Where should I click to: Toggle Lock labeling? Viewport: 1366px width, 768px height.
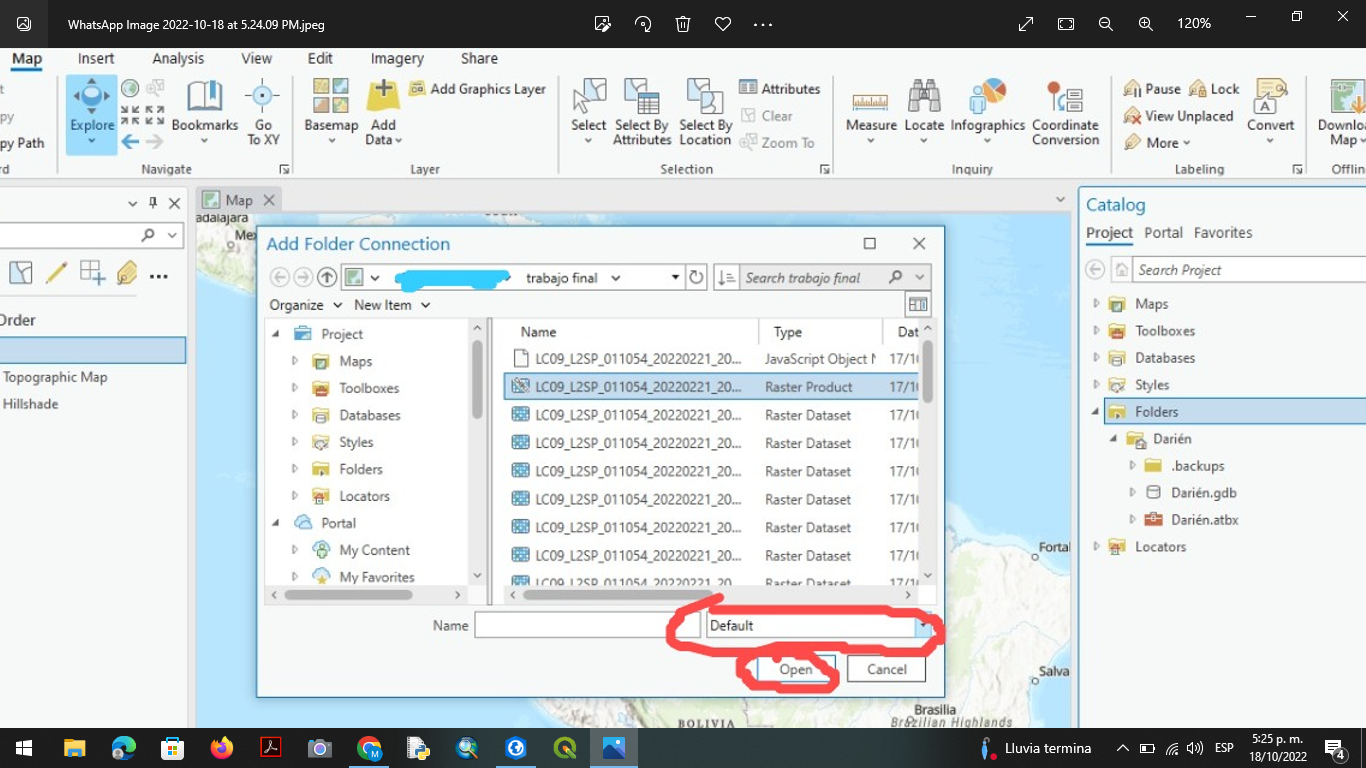(1214, 88)
